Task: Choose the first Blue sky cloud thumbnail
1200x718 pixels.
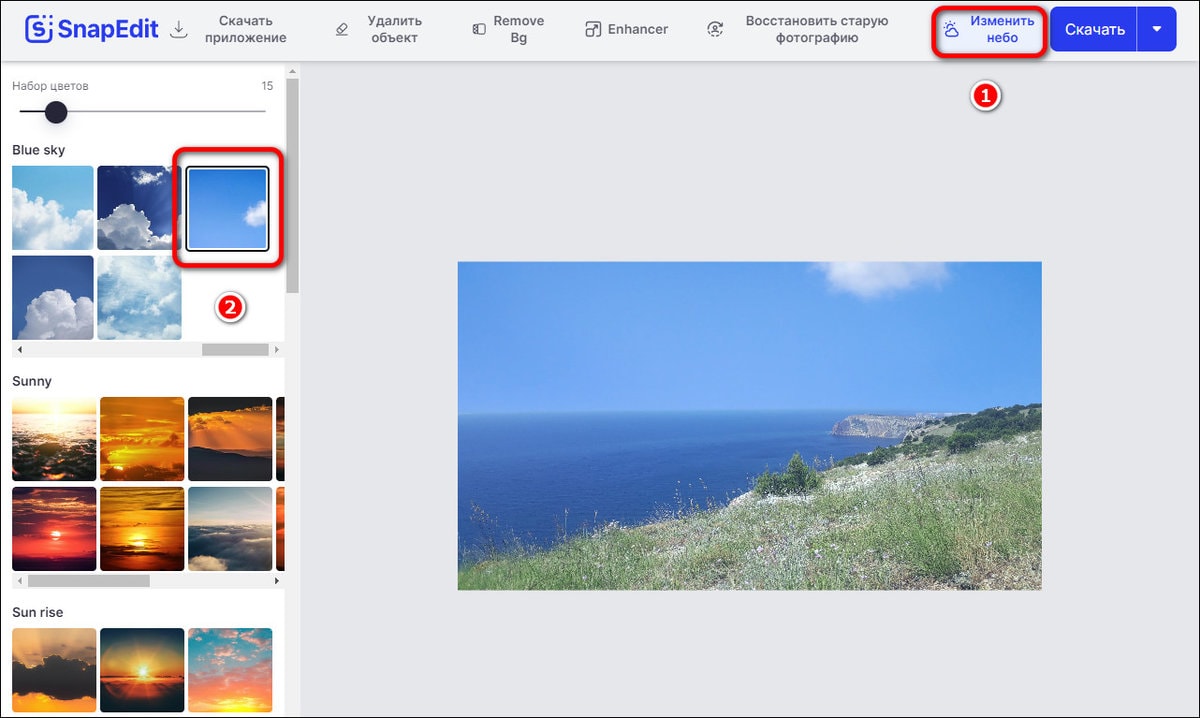Action: coord(53,208)
